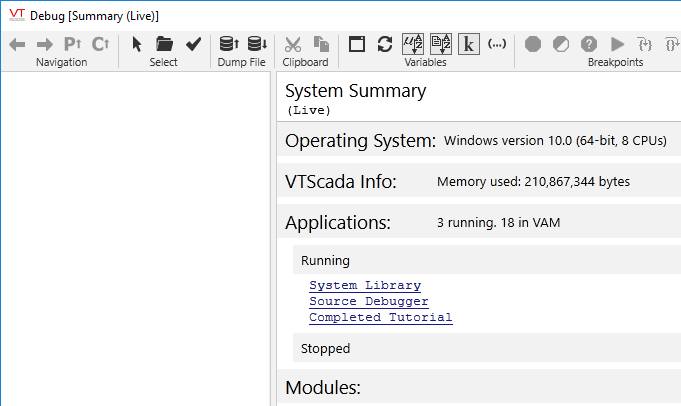Open the System Library link

click(x=365, y=285)
